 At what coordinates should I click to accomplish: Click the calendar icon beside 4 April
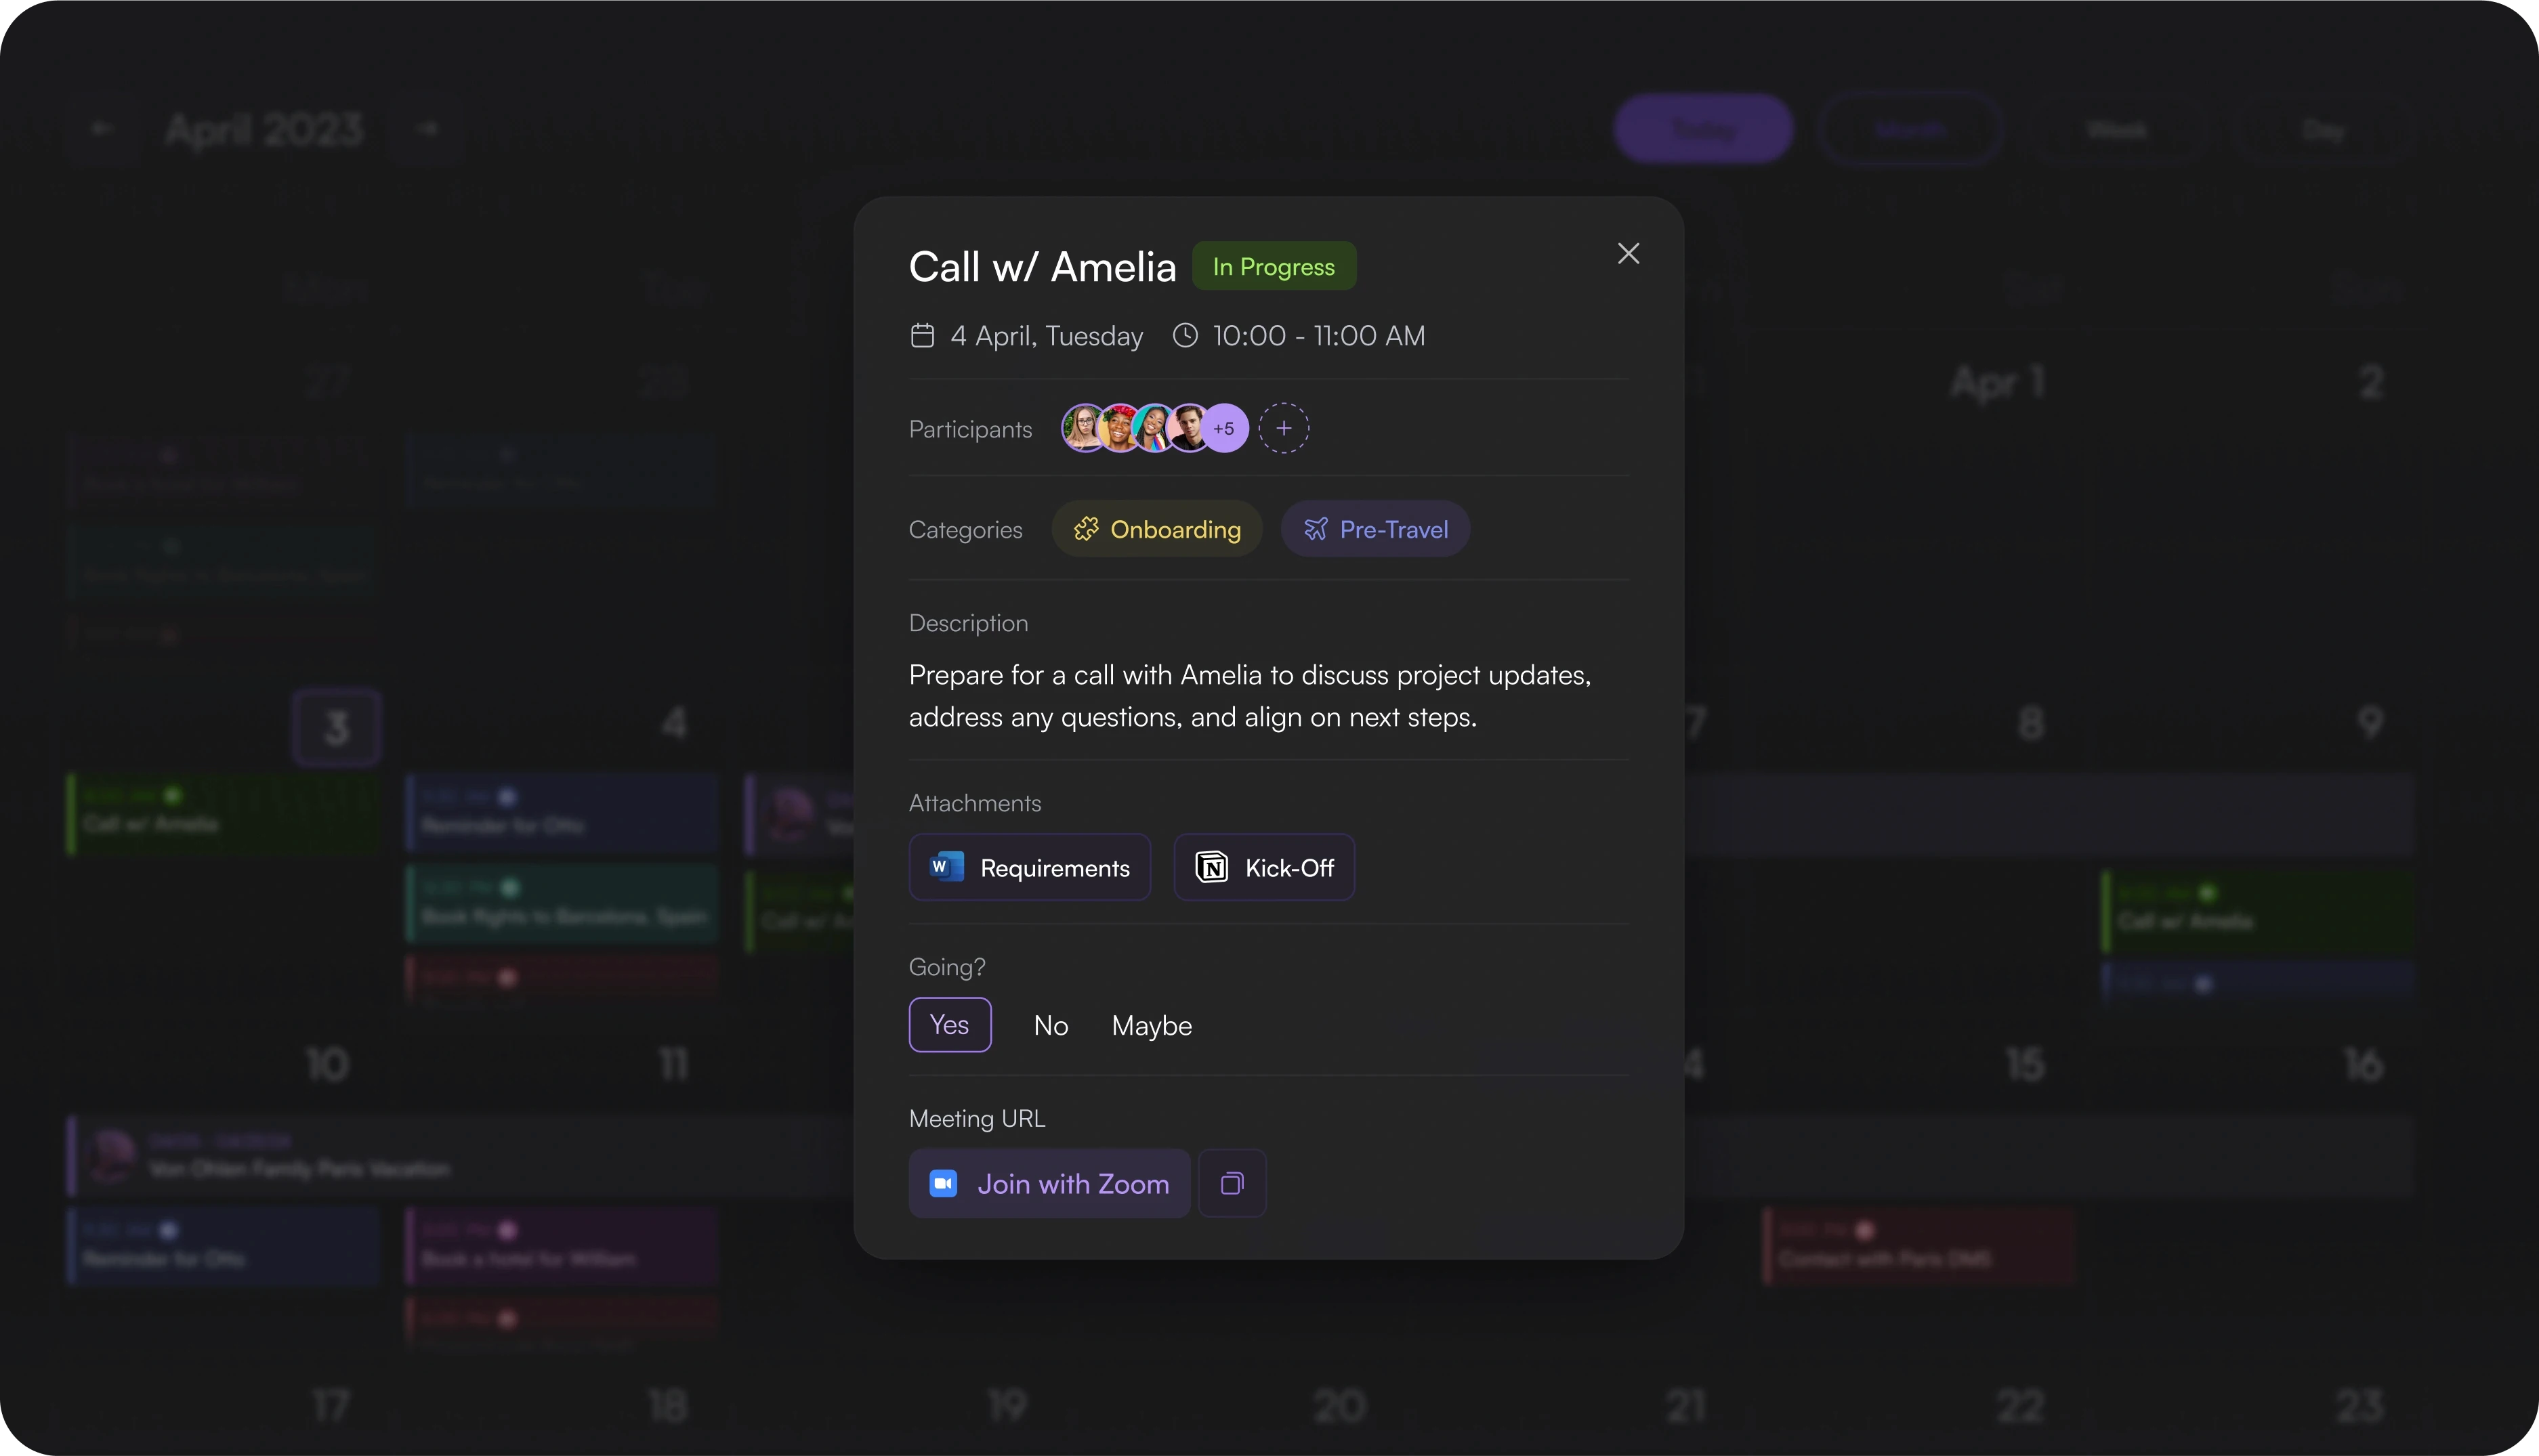[x=922, y=335]
